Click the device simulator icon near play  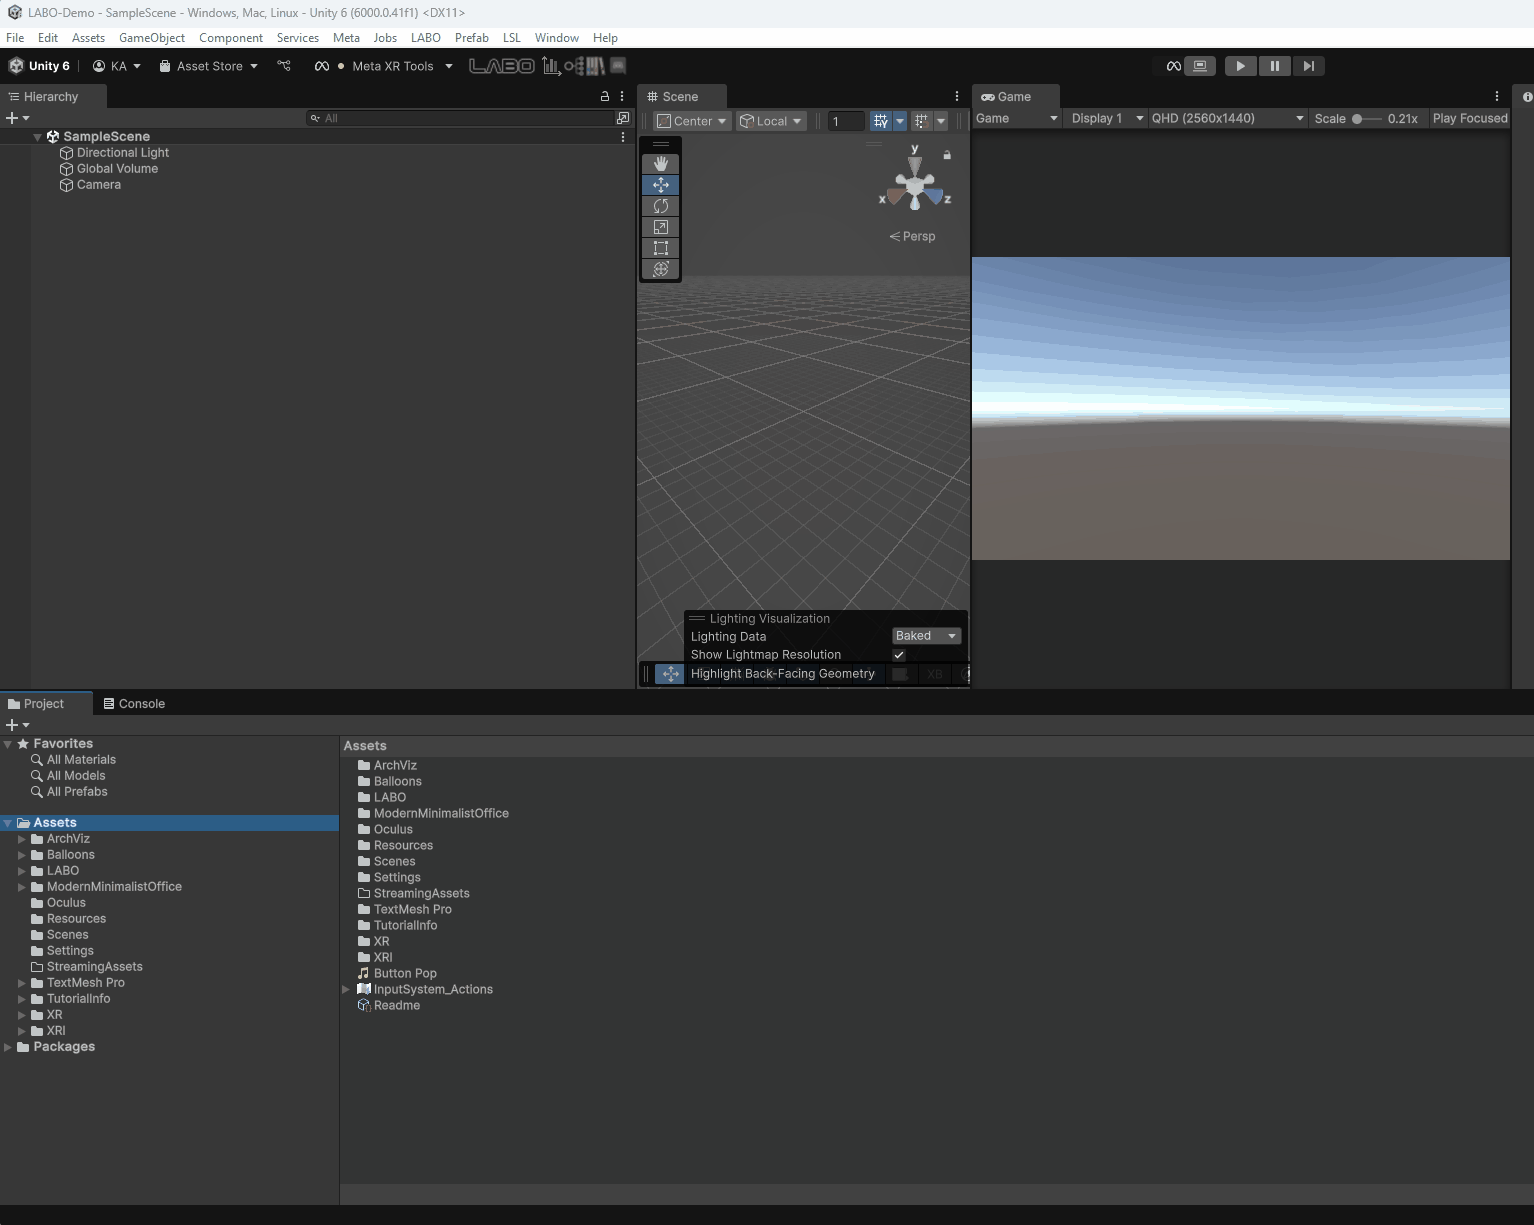[1200, 66]
